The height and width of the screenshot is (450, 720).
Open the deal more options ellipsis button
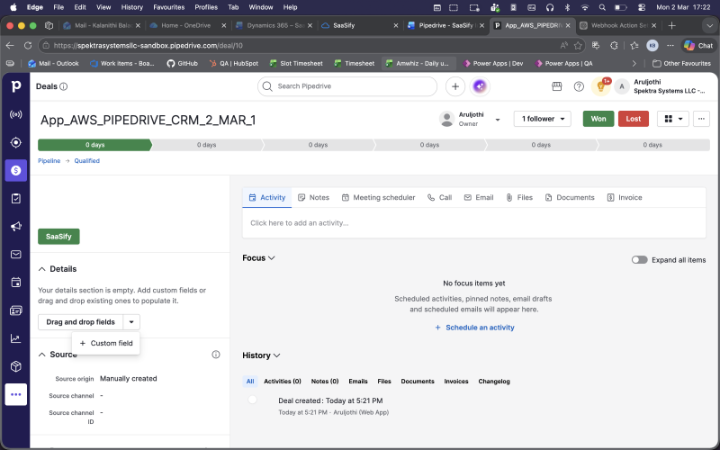(x=701, y=119)
